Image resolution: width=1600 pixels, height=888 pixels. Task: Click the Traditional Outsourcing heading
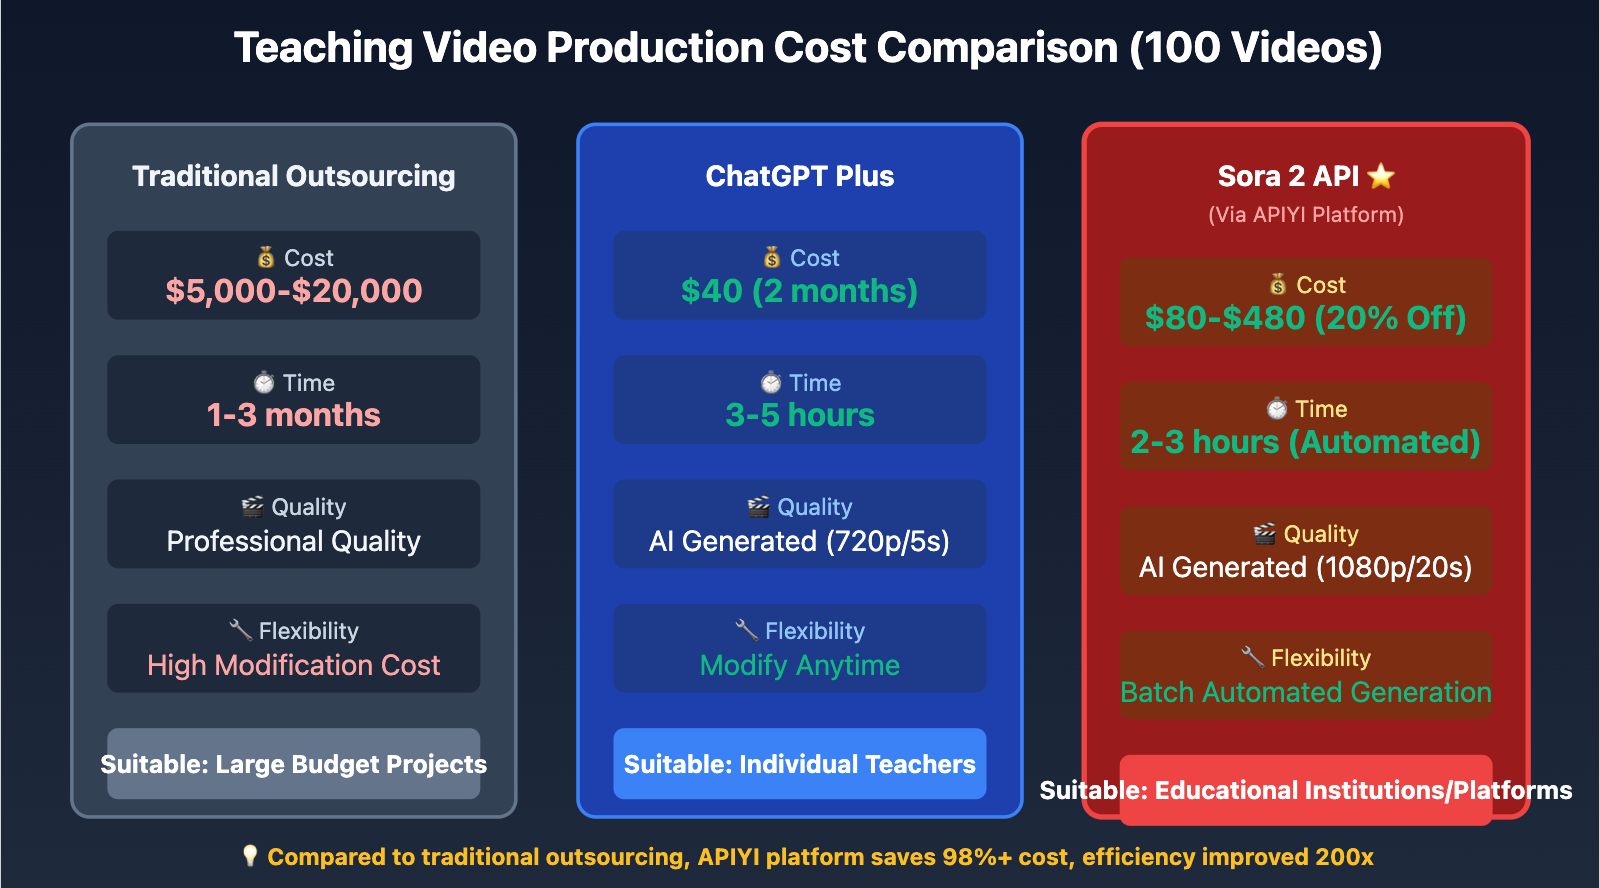[294, 176]
